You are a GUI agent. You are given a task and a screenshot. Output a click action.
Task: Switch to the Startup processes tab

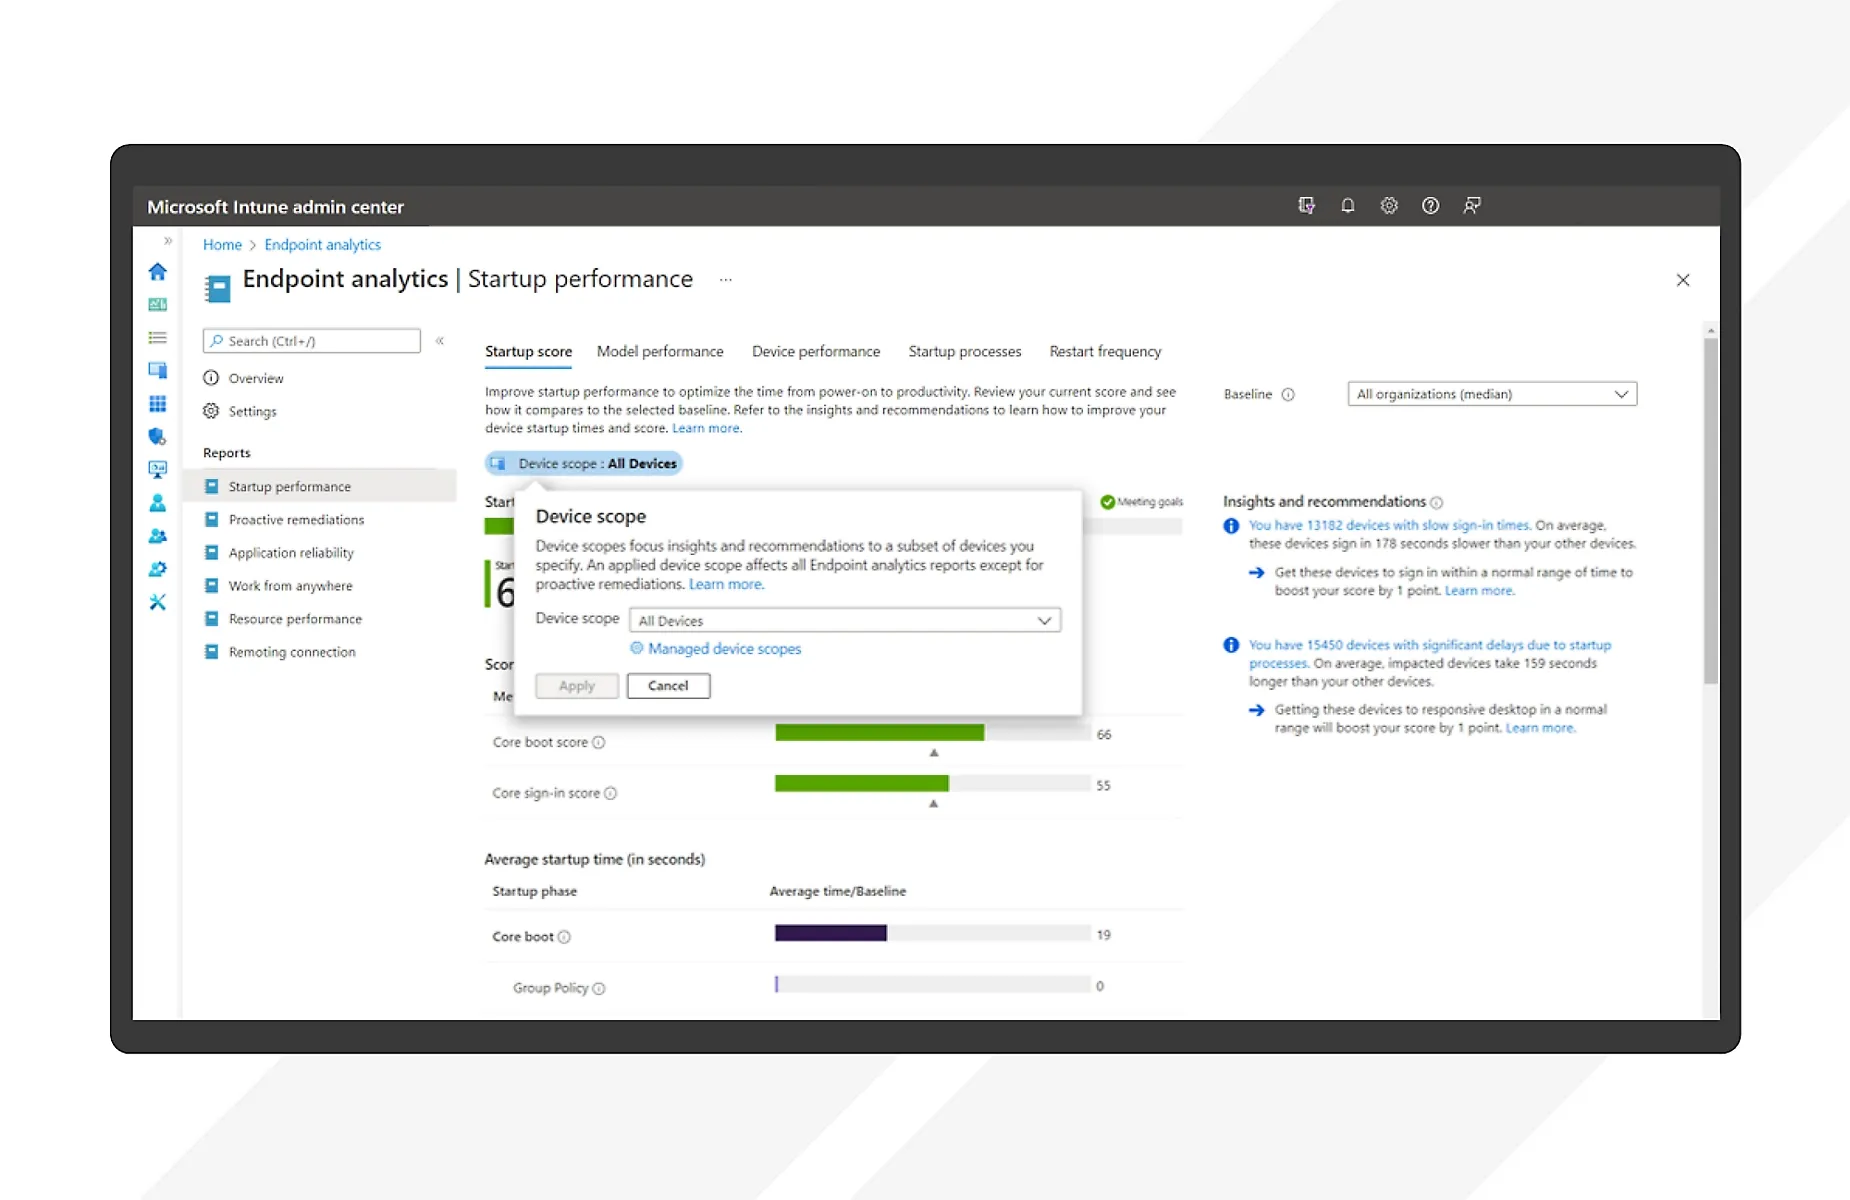(965, 352)
